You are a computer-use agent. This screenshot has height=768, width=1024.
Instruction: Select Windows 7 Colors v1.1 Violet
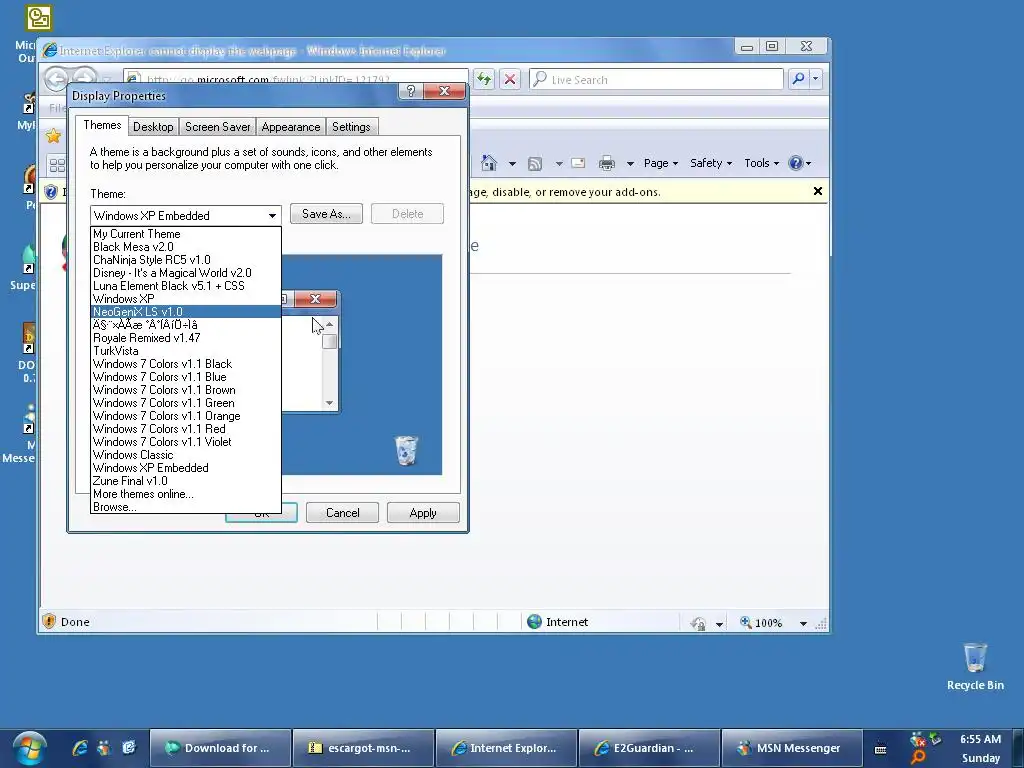point(186,442)
